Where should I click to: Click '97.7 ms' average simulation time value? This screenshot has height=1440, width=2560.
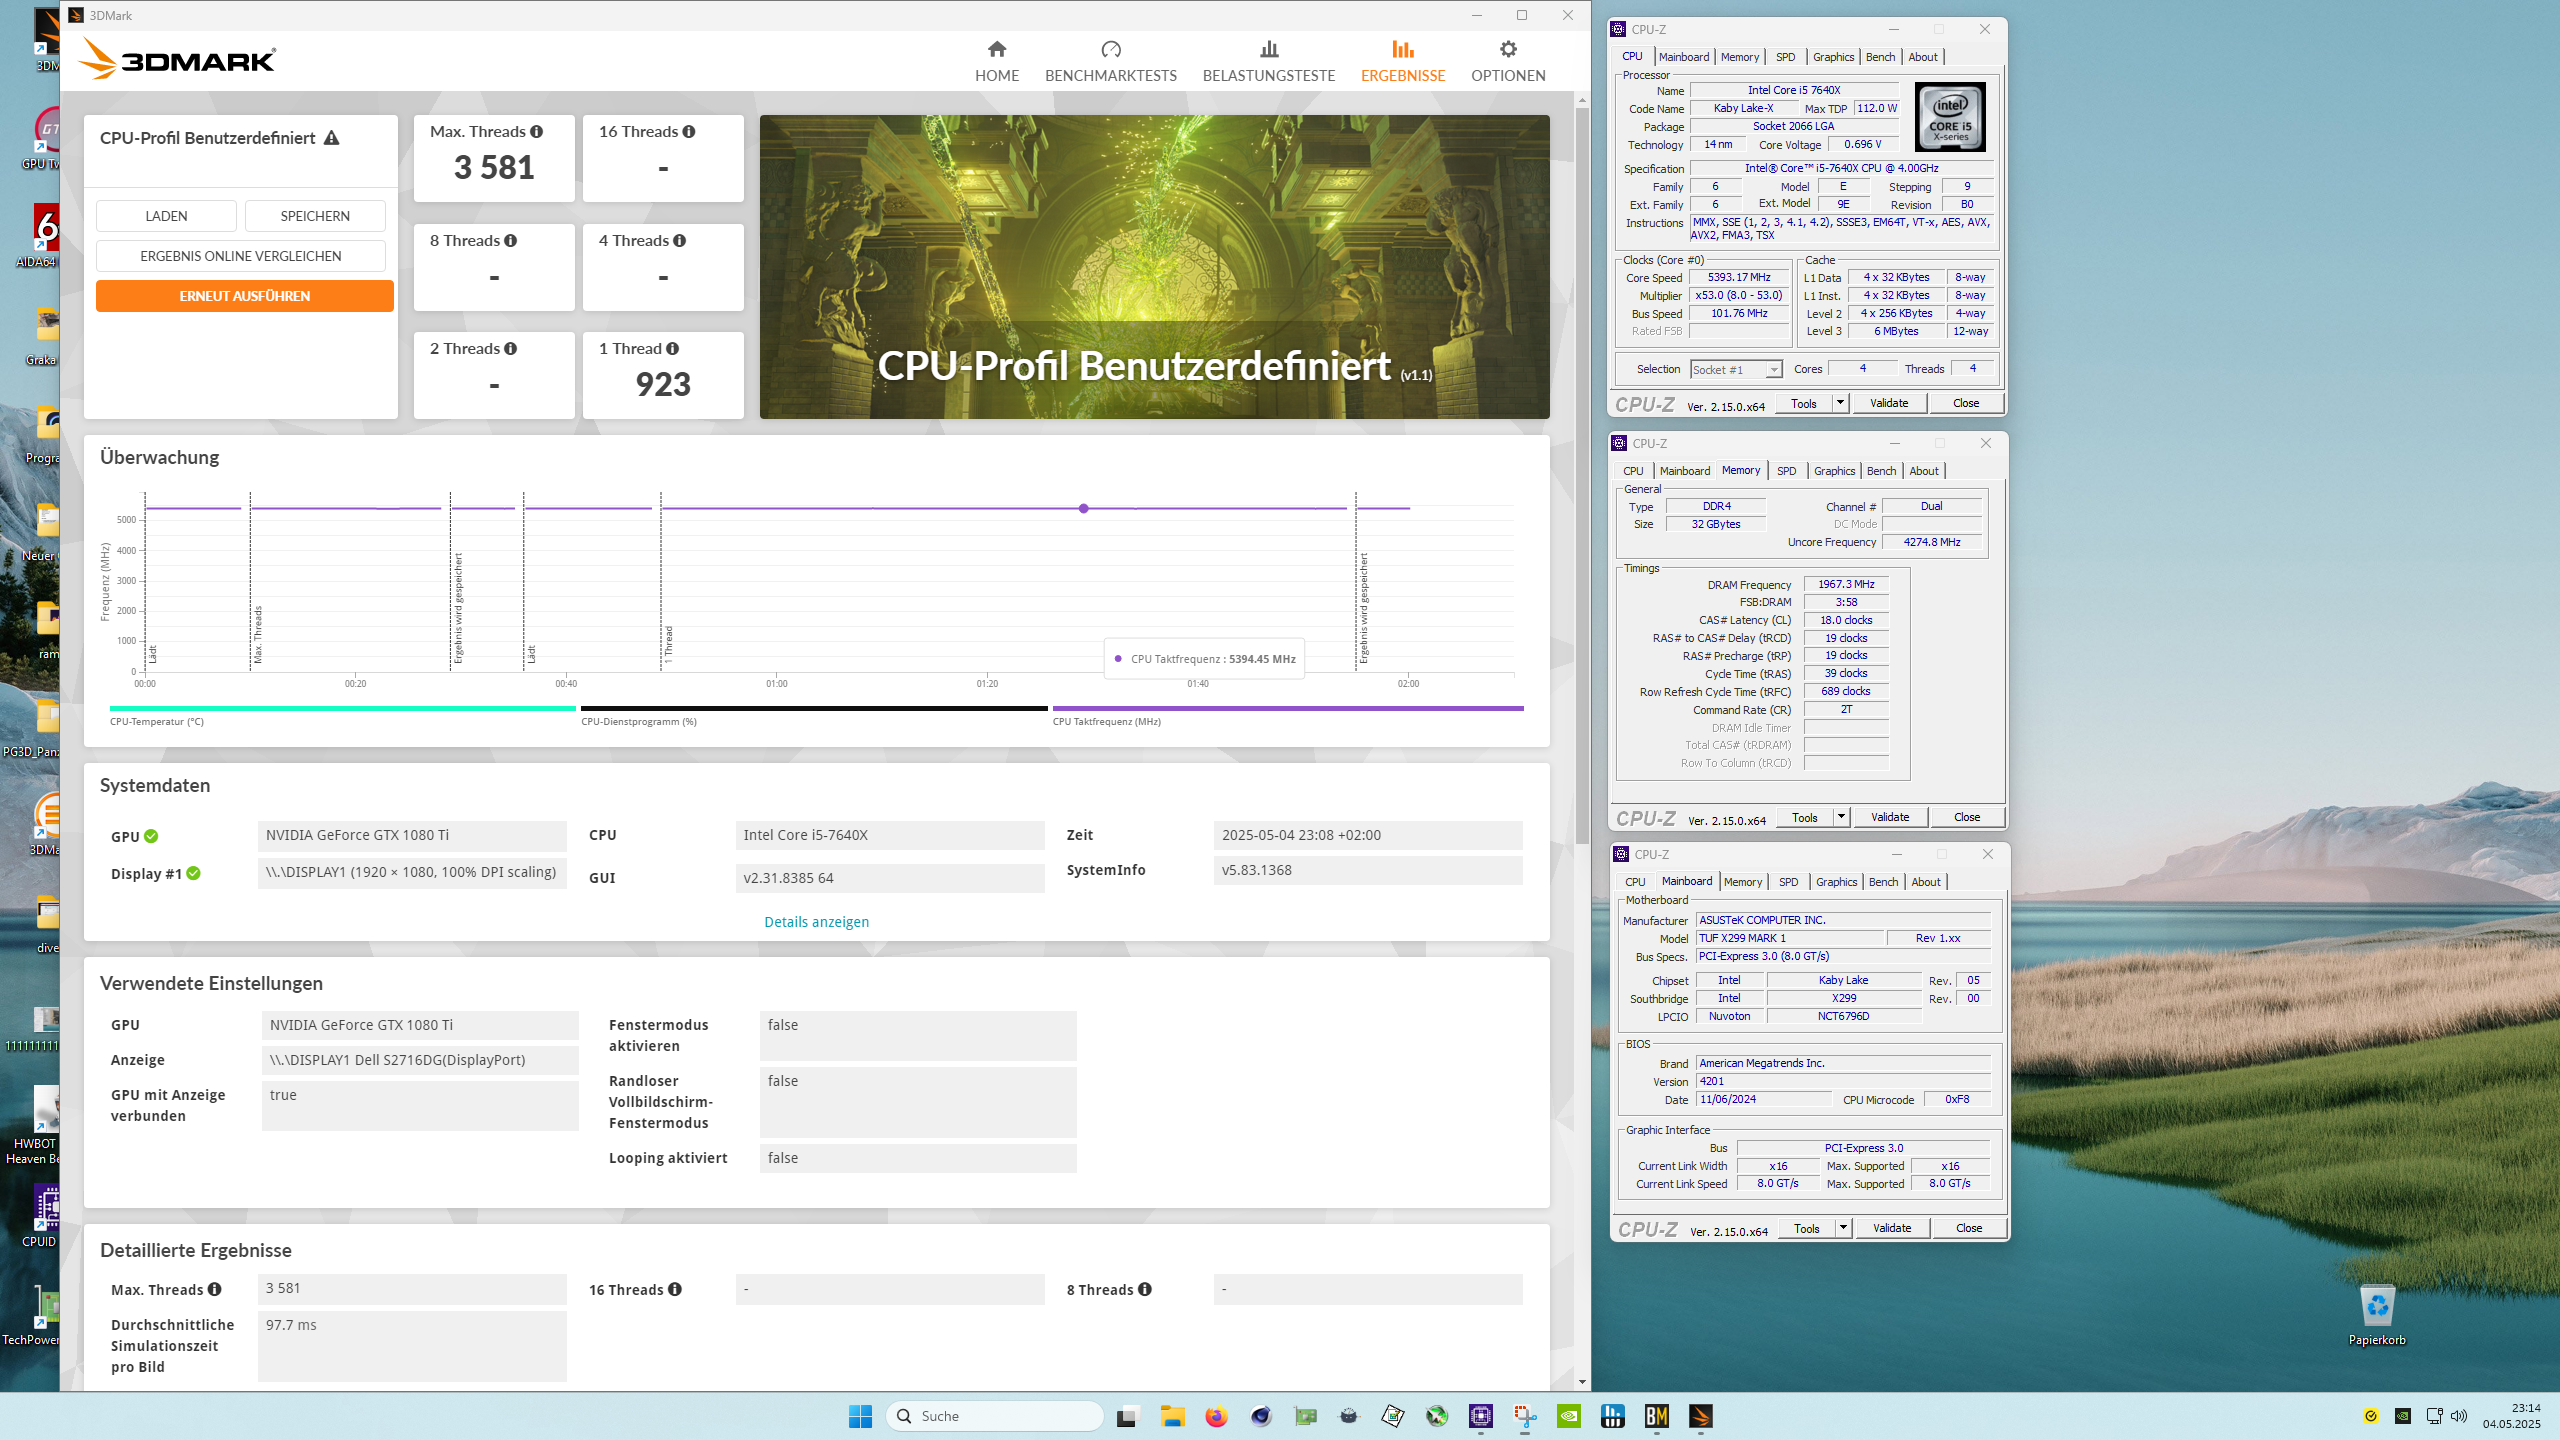tap(412, 1345)
